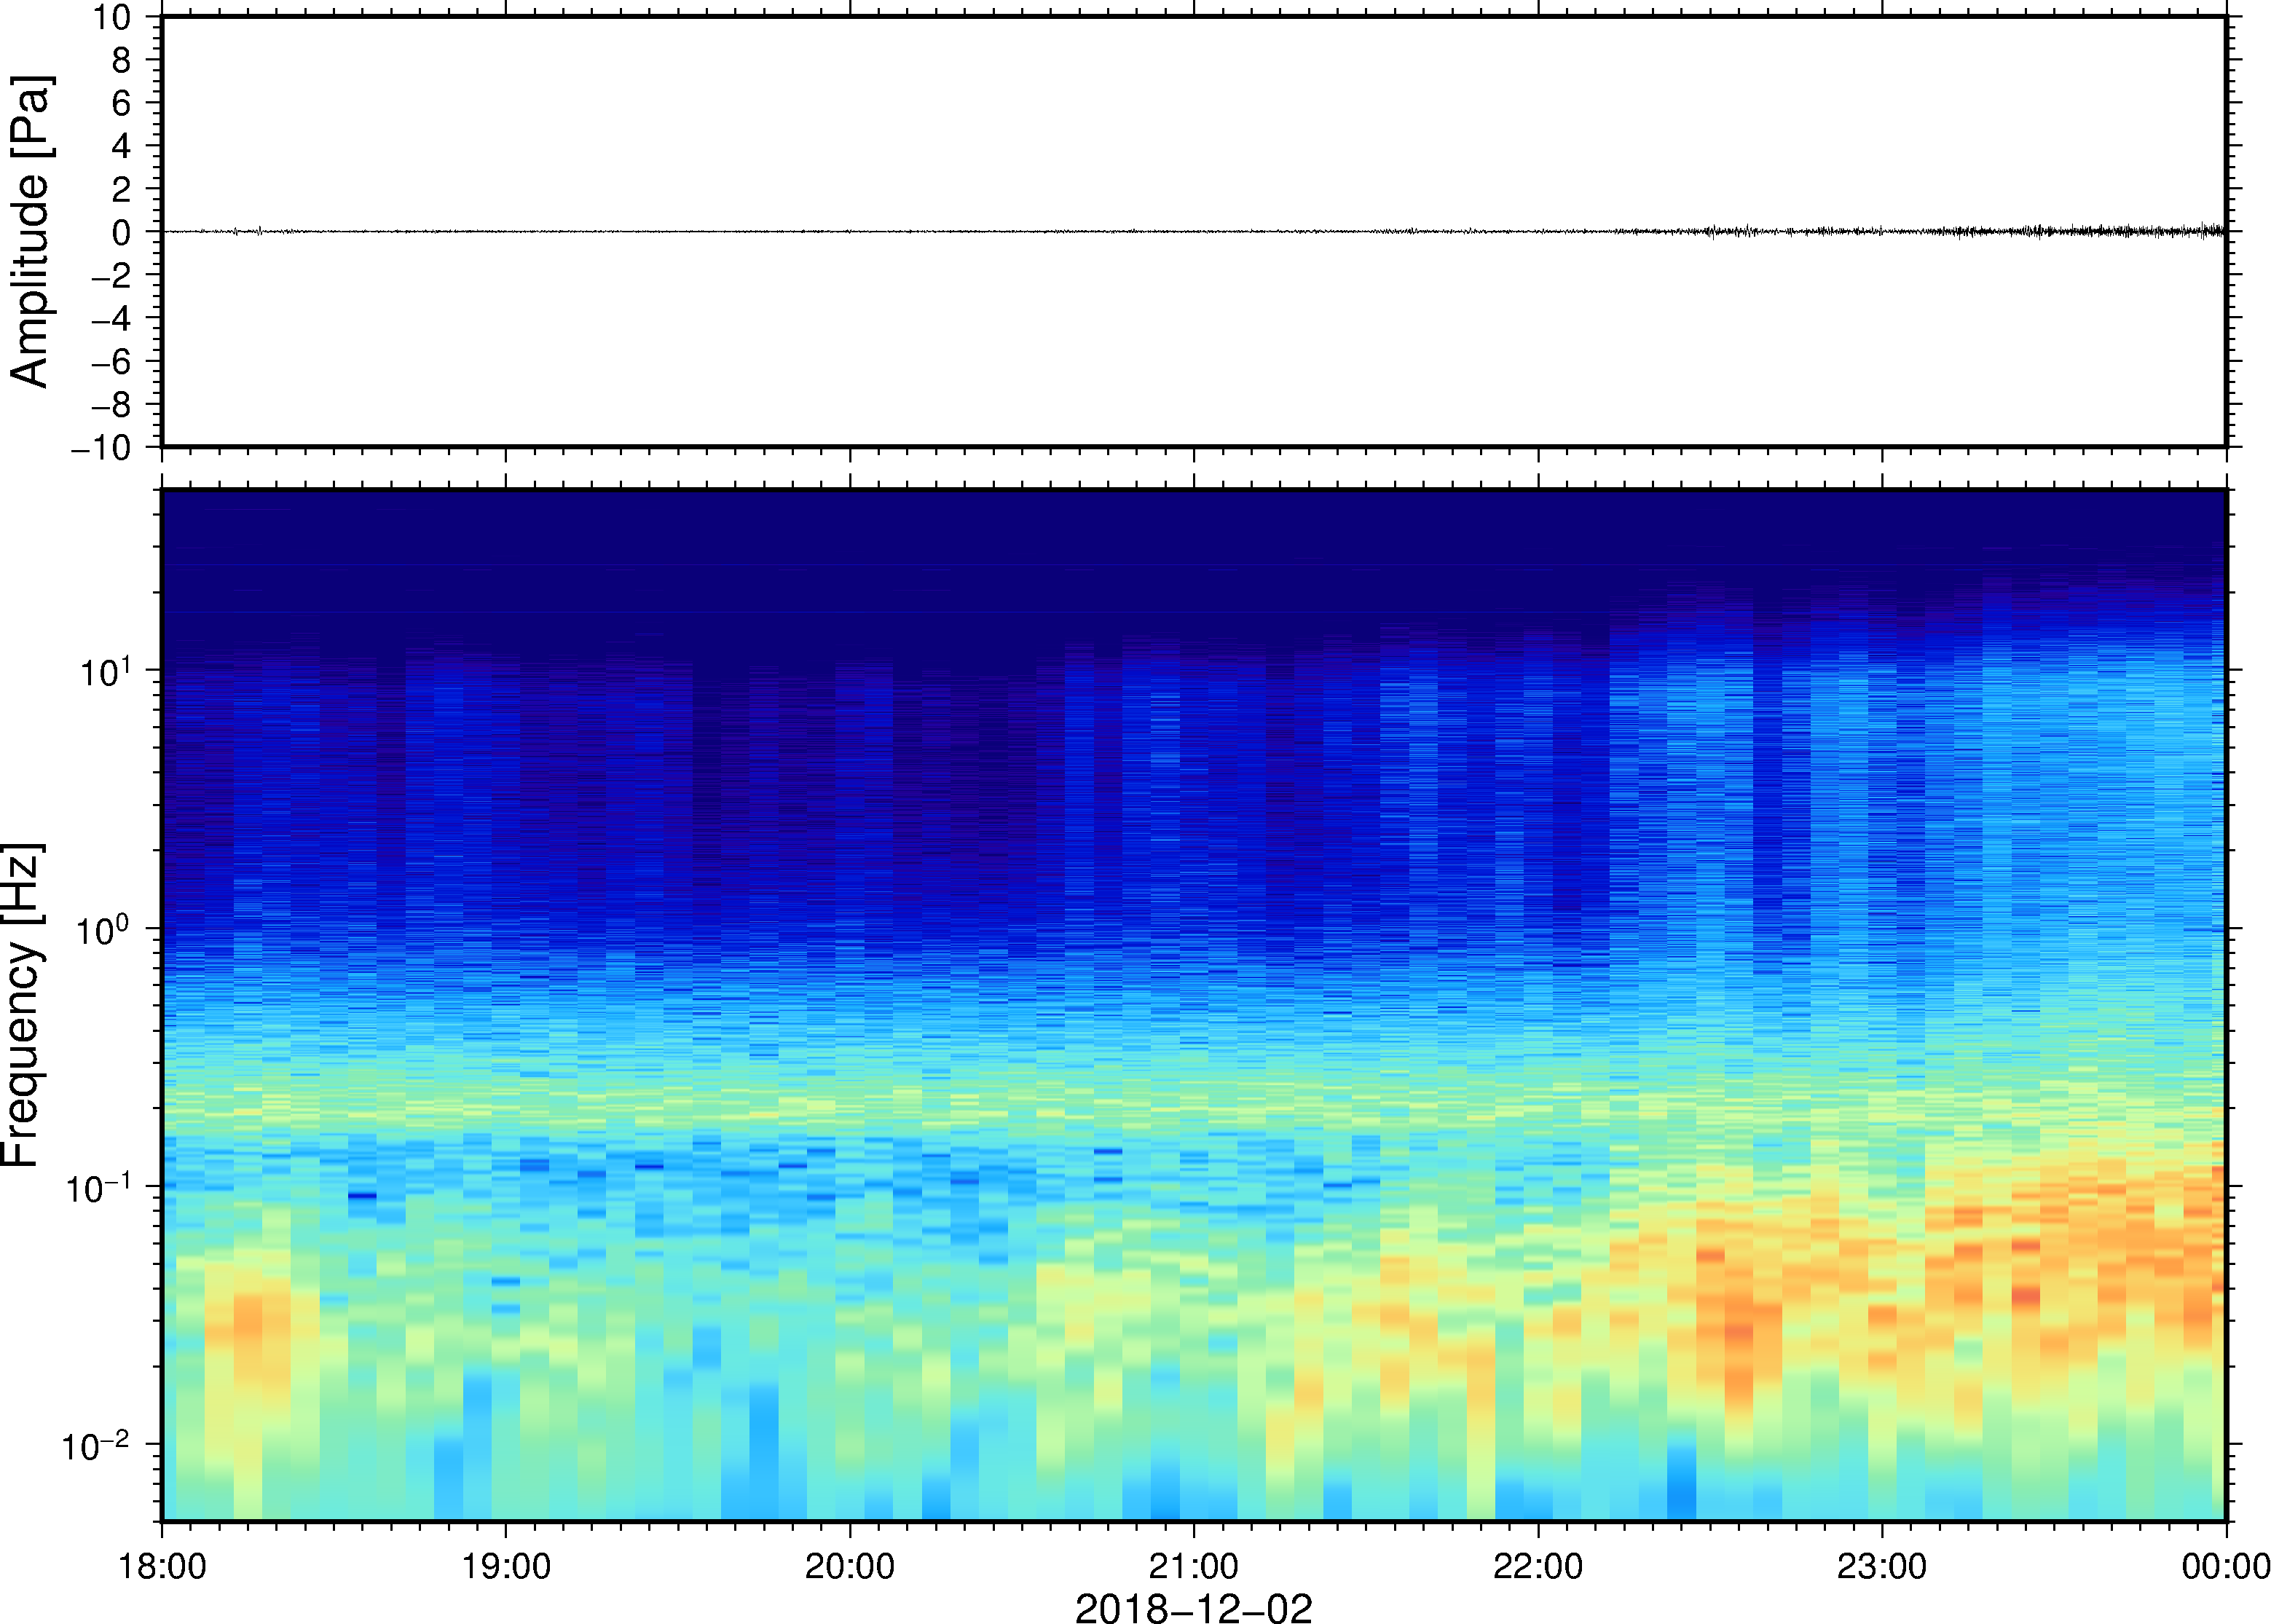
Task: Click the waveform trace in the amplitude plot
Action: pos(1193,231)
